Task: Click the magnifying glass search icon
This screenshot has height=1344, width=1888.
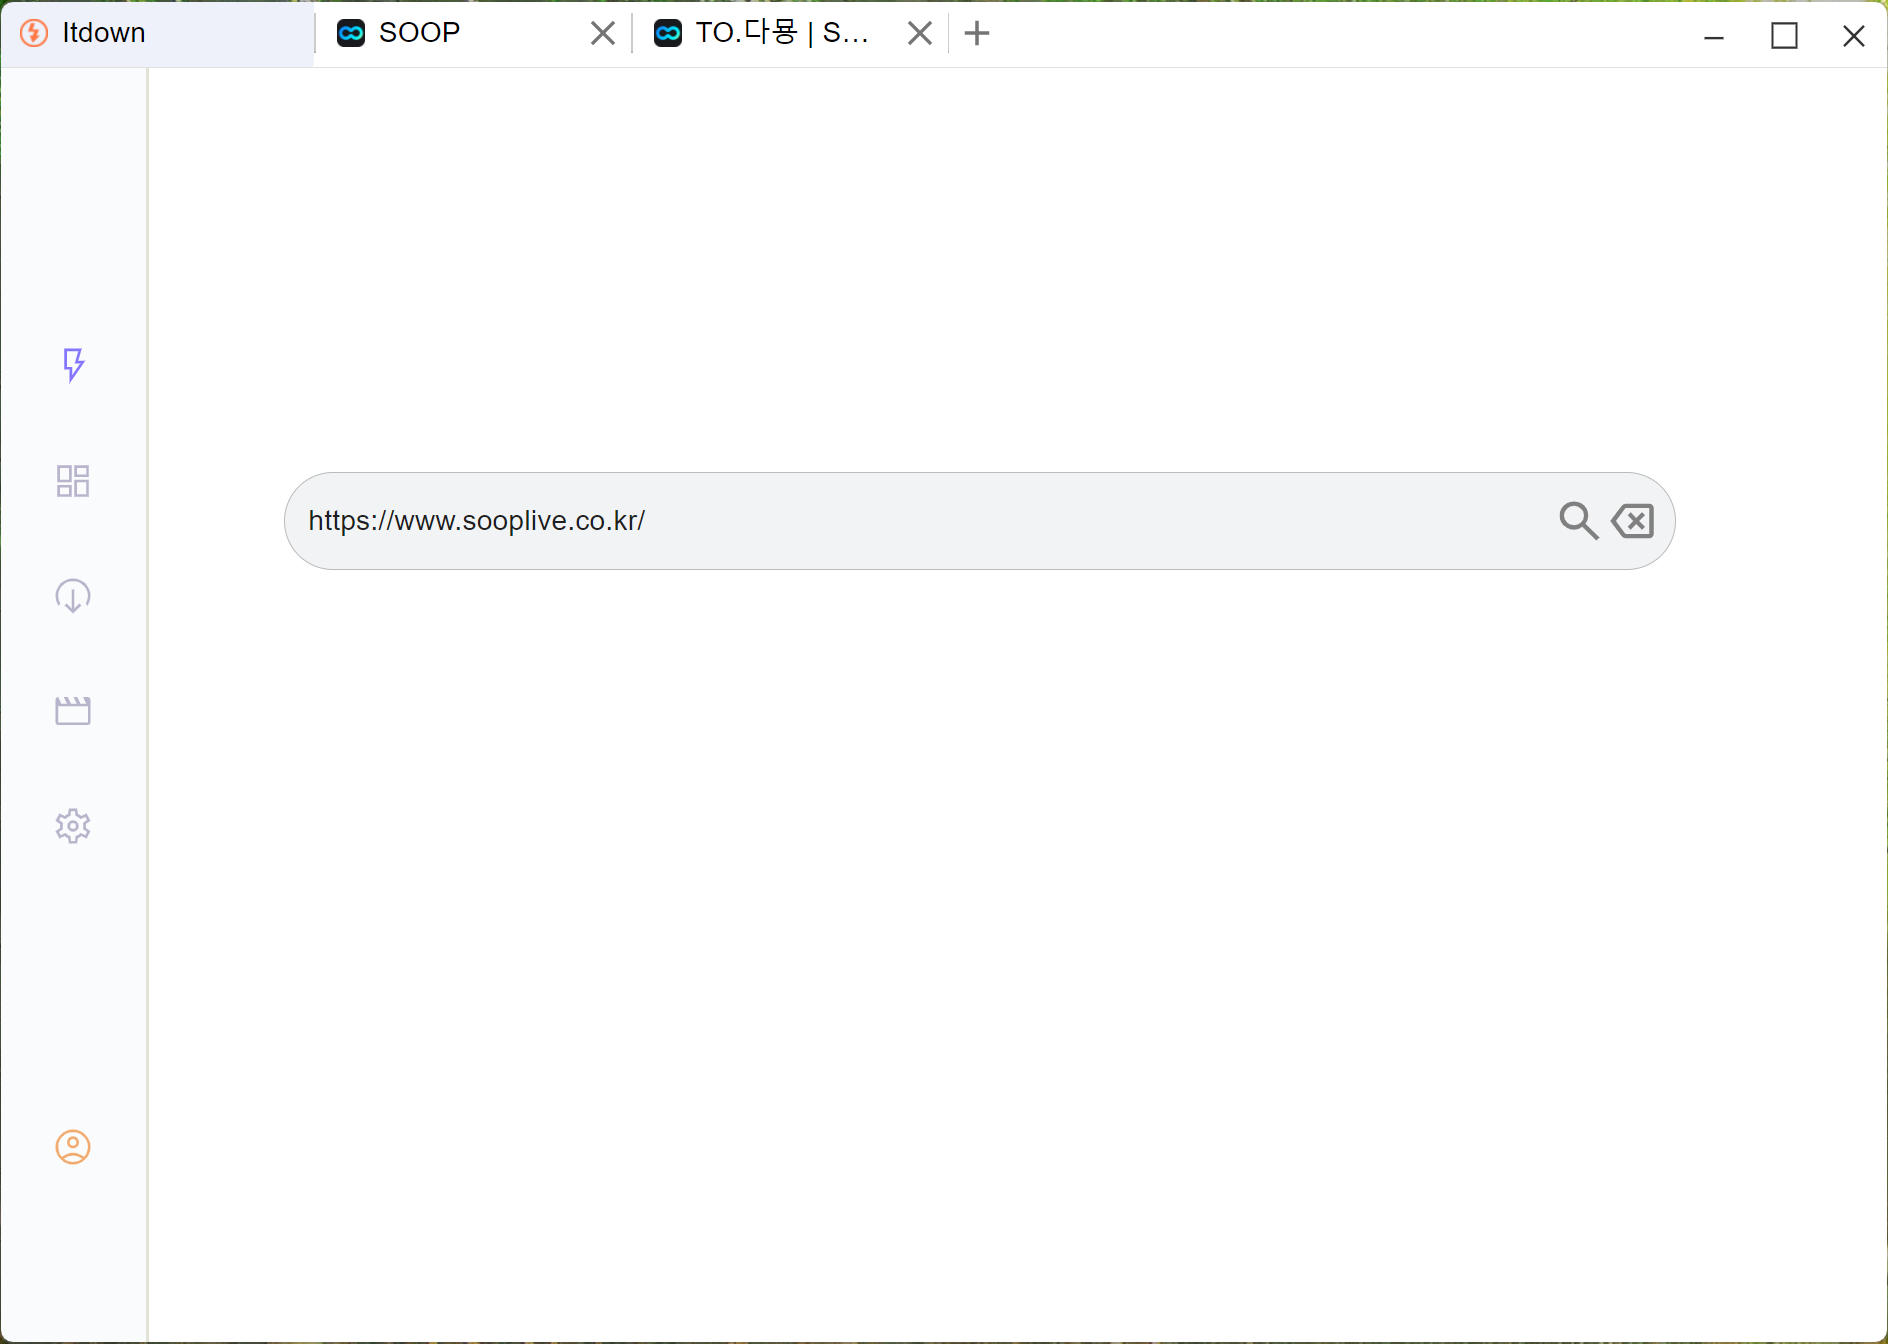Action: point(1578,521)
